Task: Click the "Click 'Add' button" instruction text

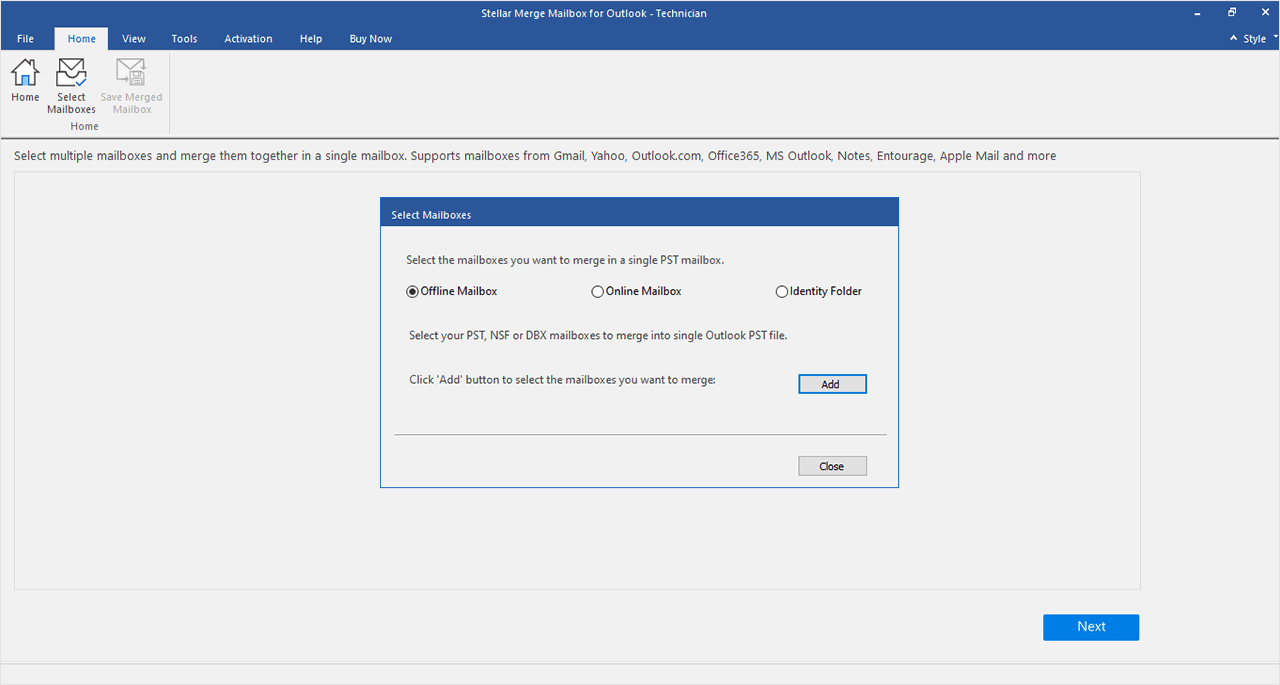Action: 563,381
